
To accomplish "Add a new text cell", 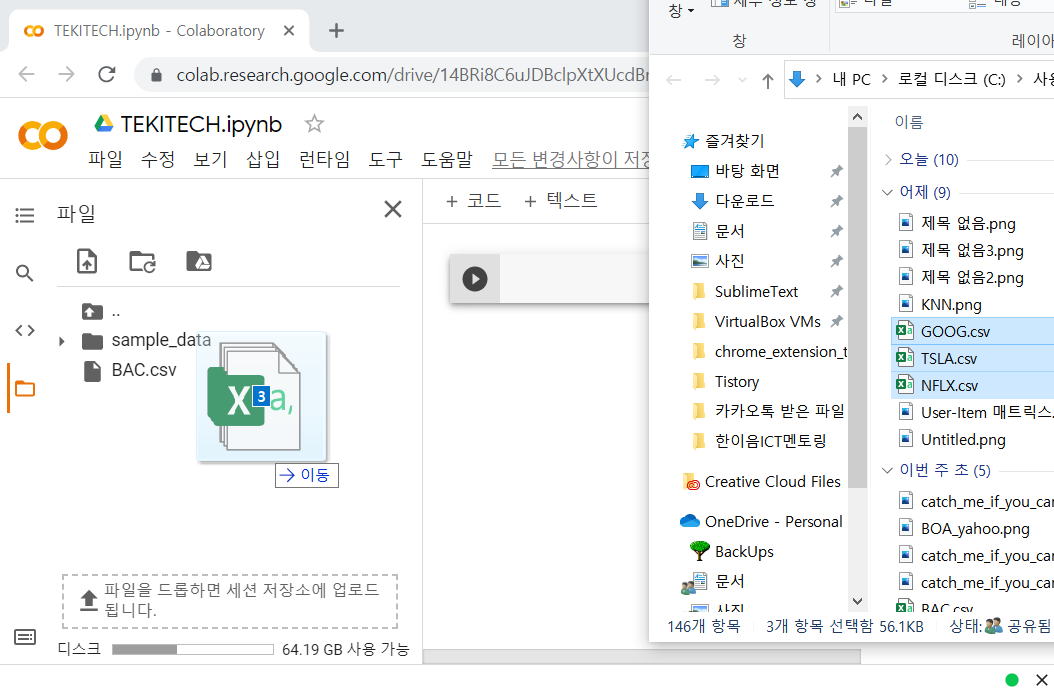I will click(x=561, y=201).
